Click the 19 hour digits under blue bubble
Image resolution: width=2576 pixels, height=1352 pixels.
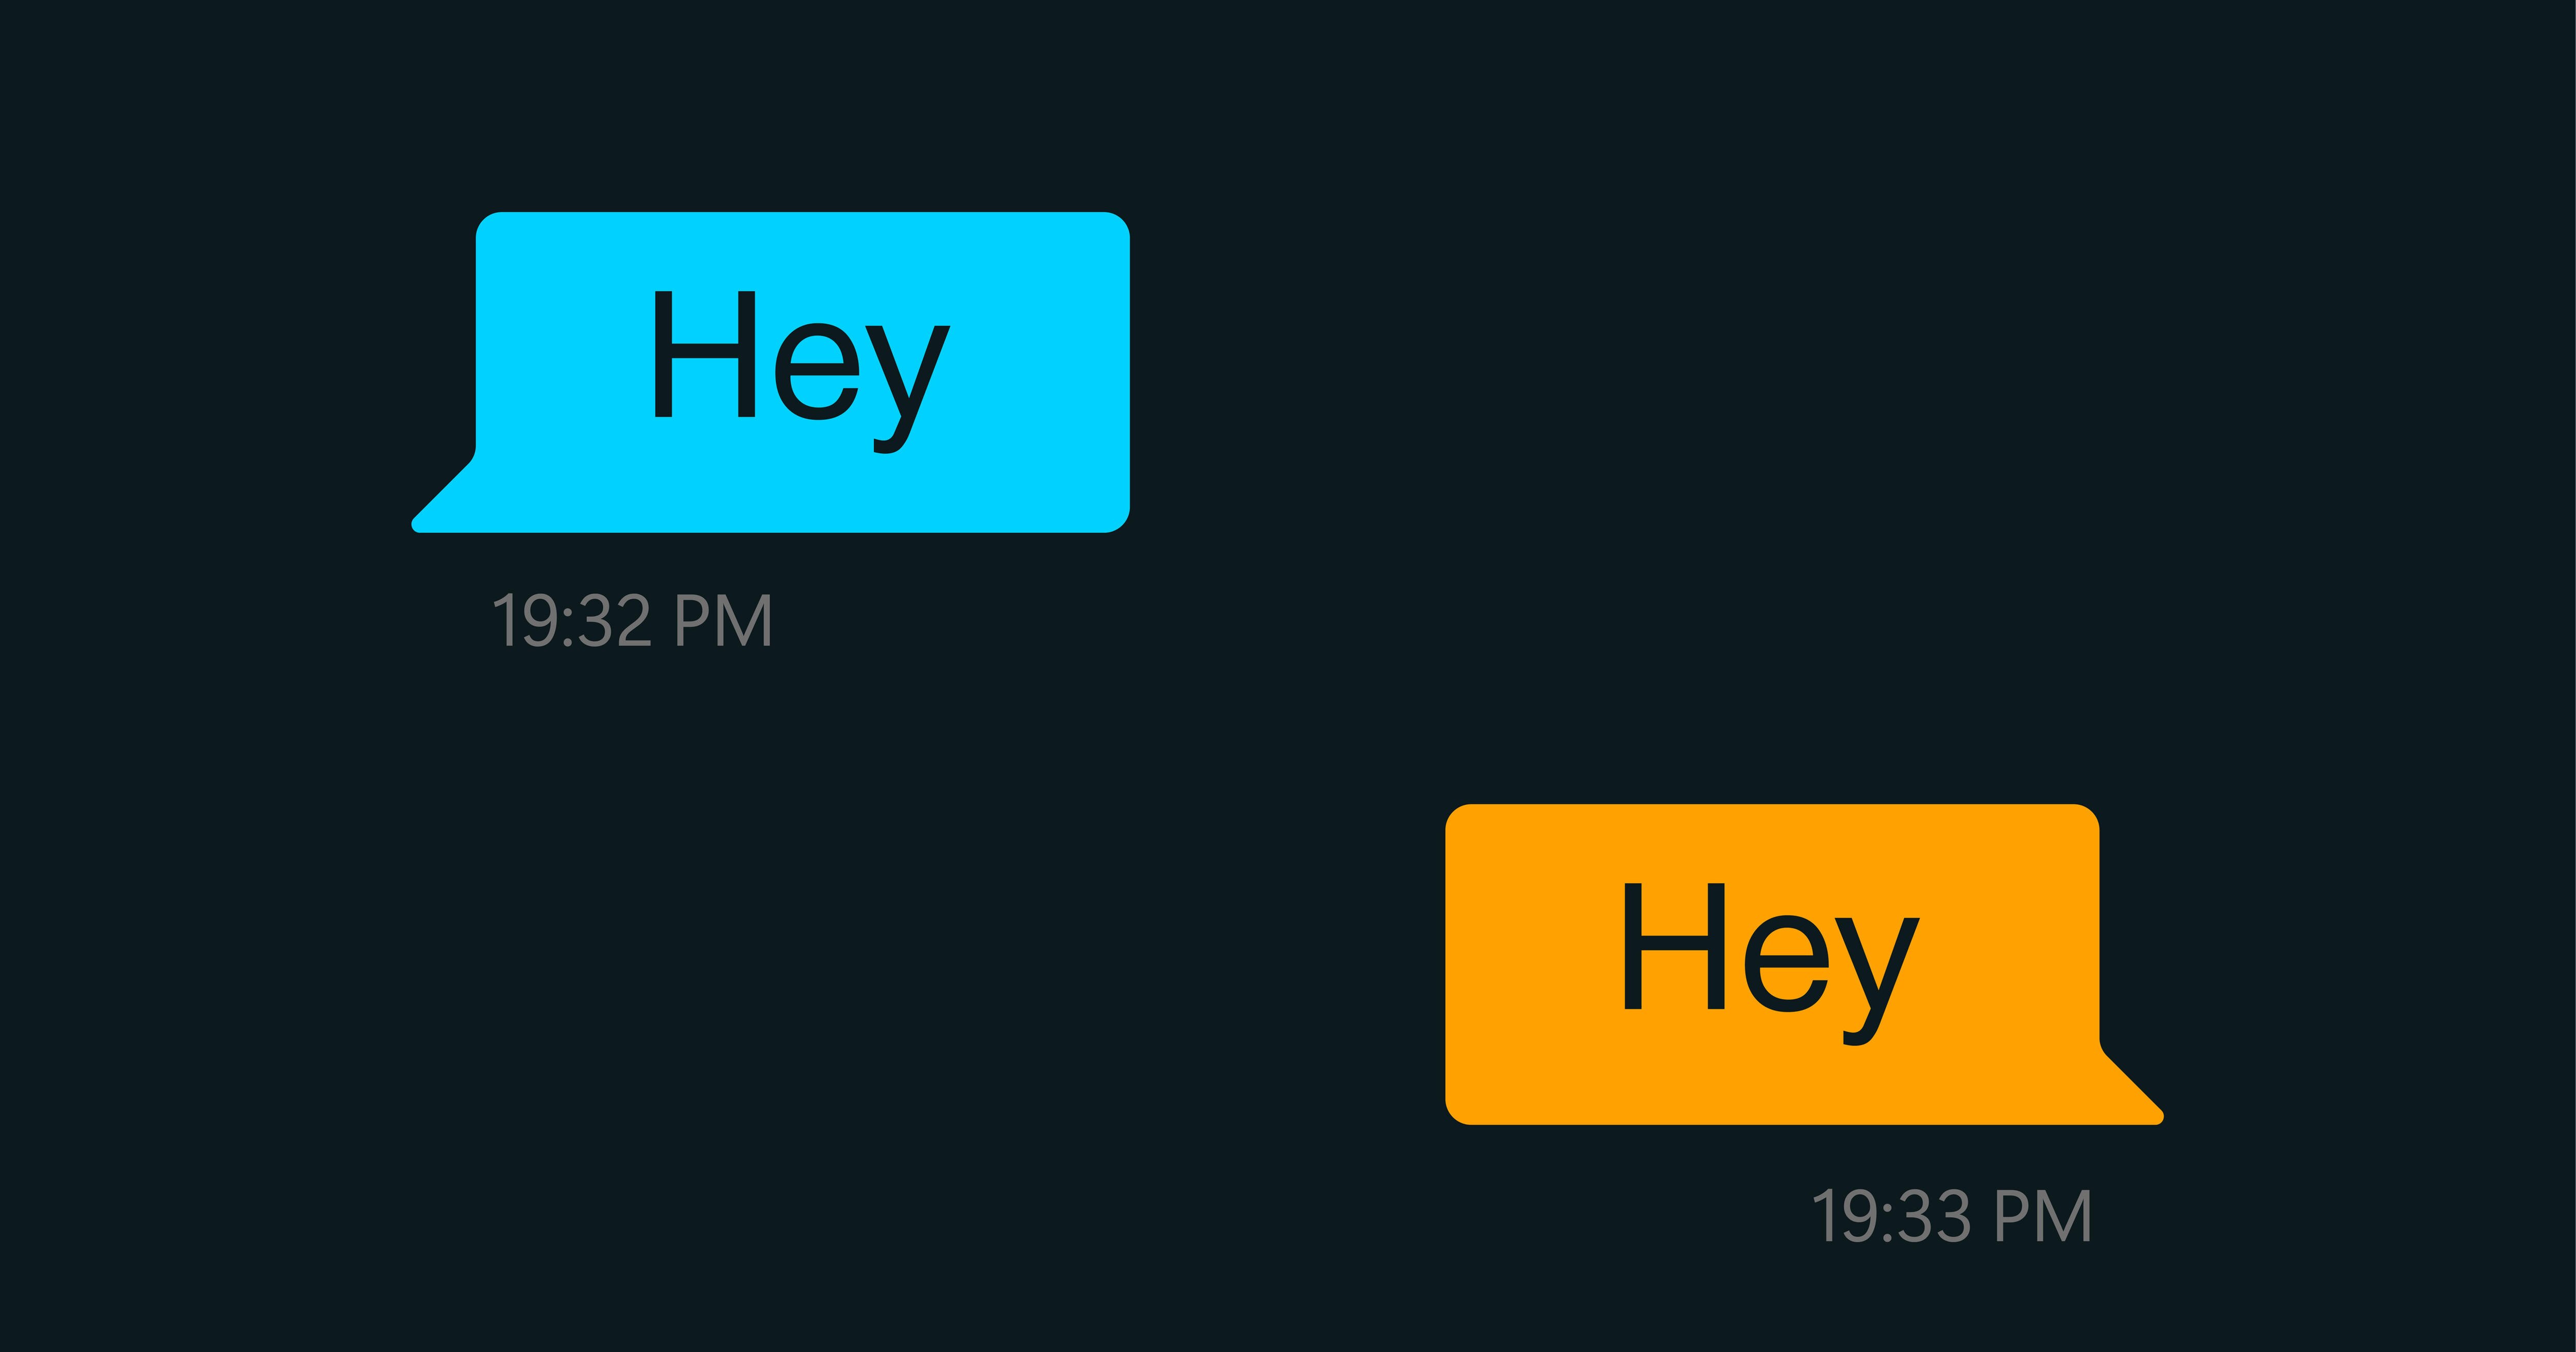point(524,621)
